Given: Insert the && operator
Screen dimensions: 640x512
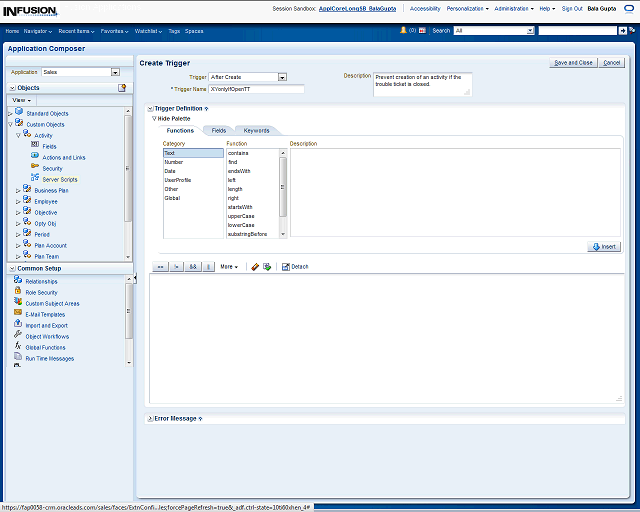Looking at the screenshot, I should [193, 267].
